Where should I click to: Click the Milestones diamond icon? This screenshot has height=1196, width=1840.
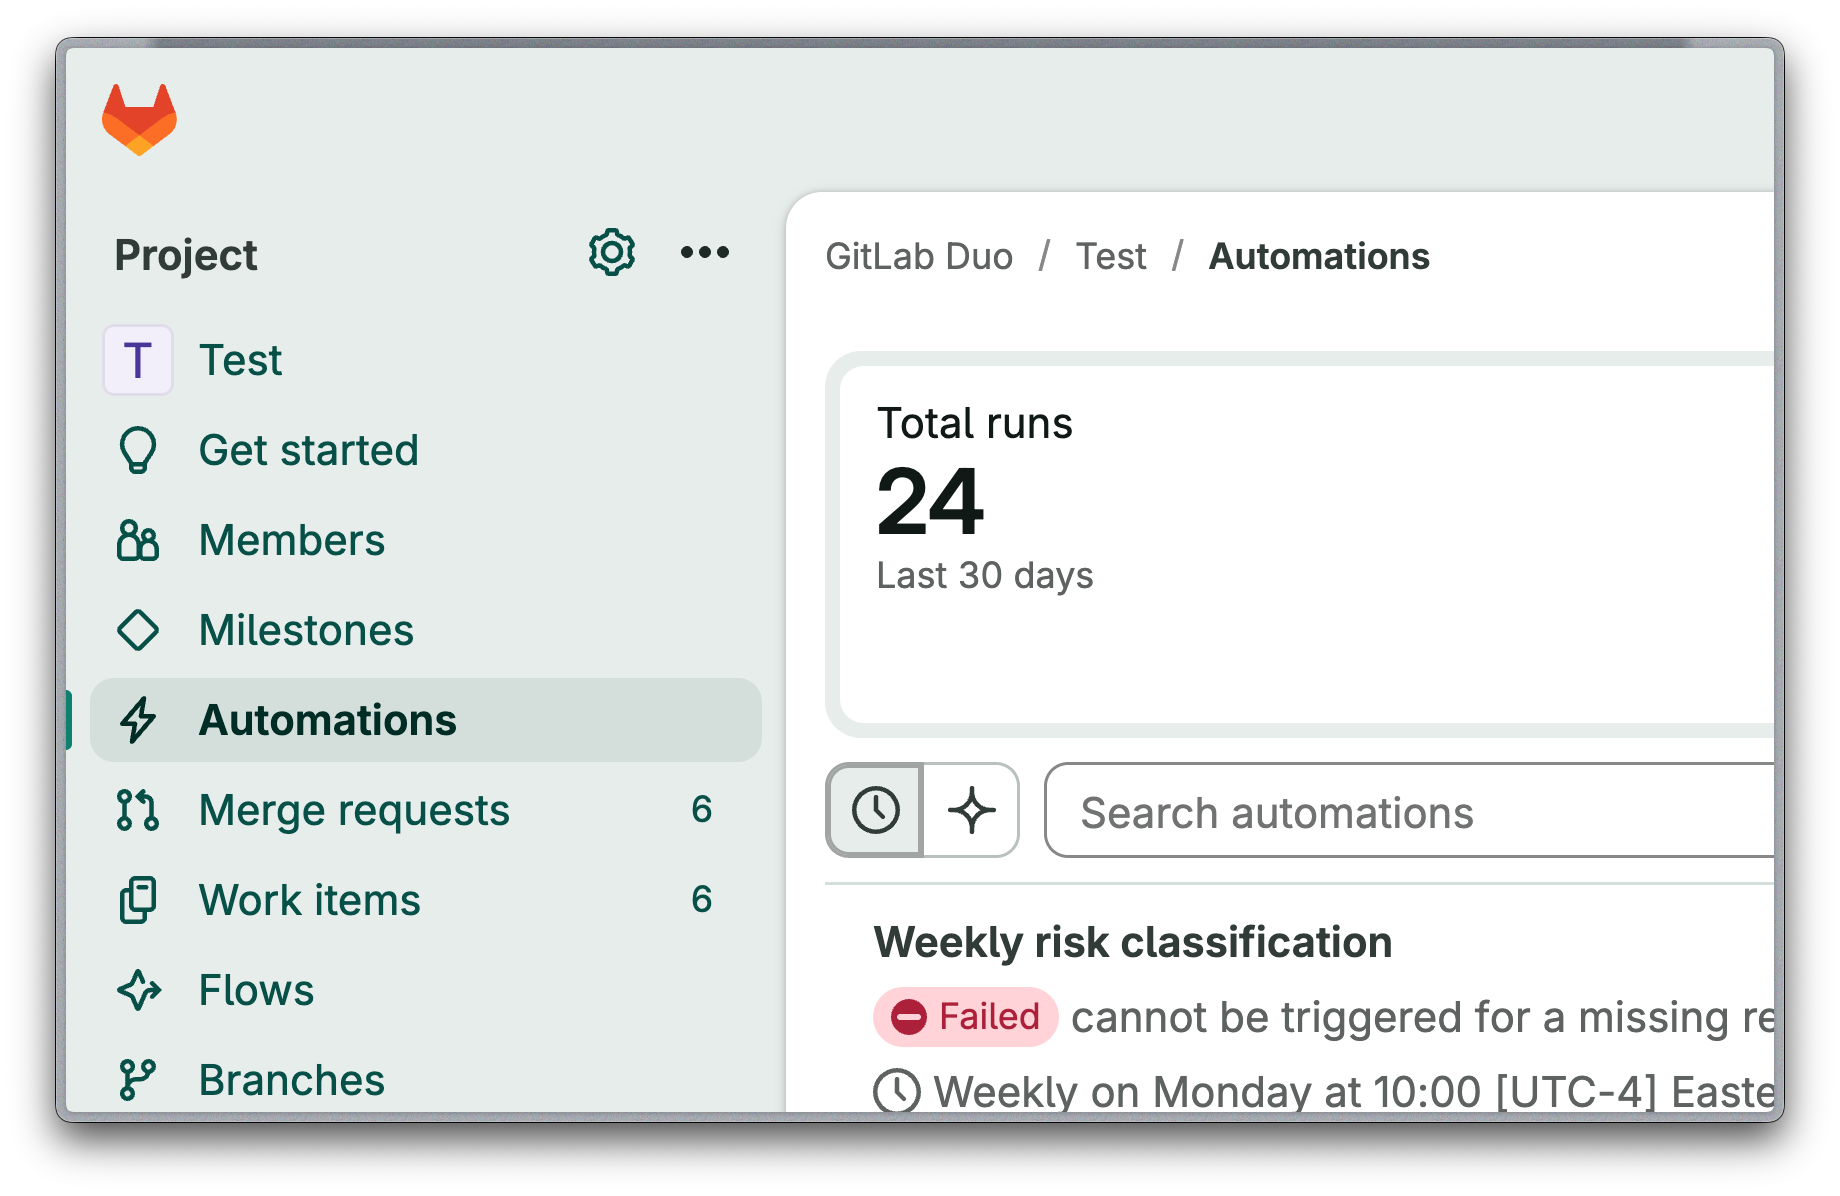click(x=138, y=630)
